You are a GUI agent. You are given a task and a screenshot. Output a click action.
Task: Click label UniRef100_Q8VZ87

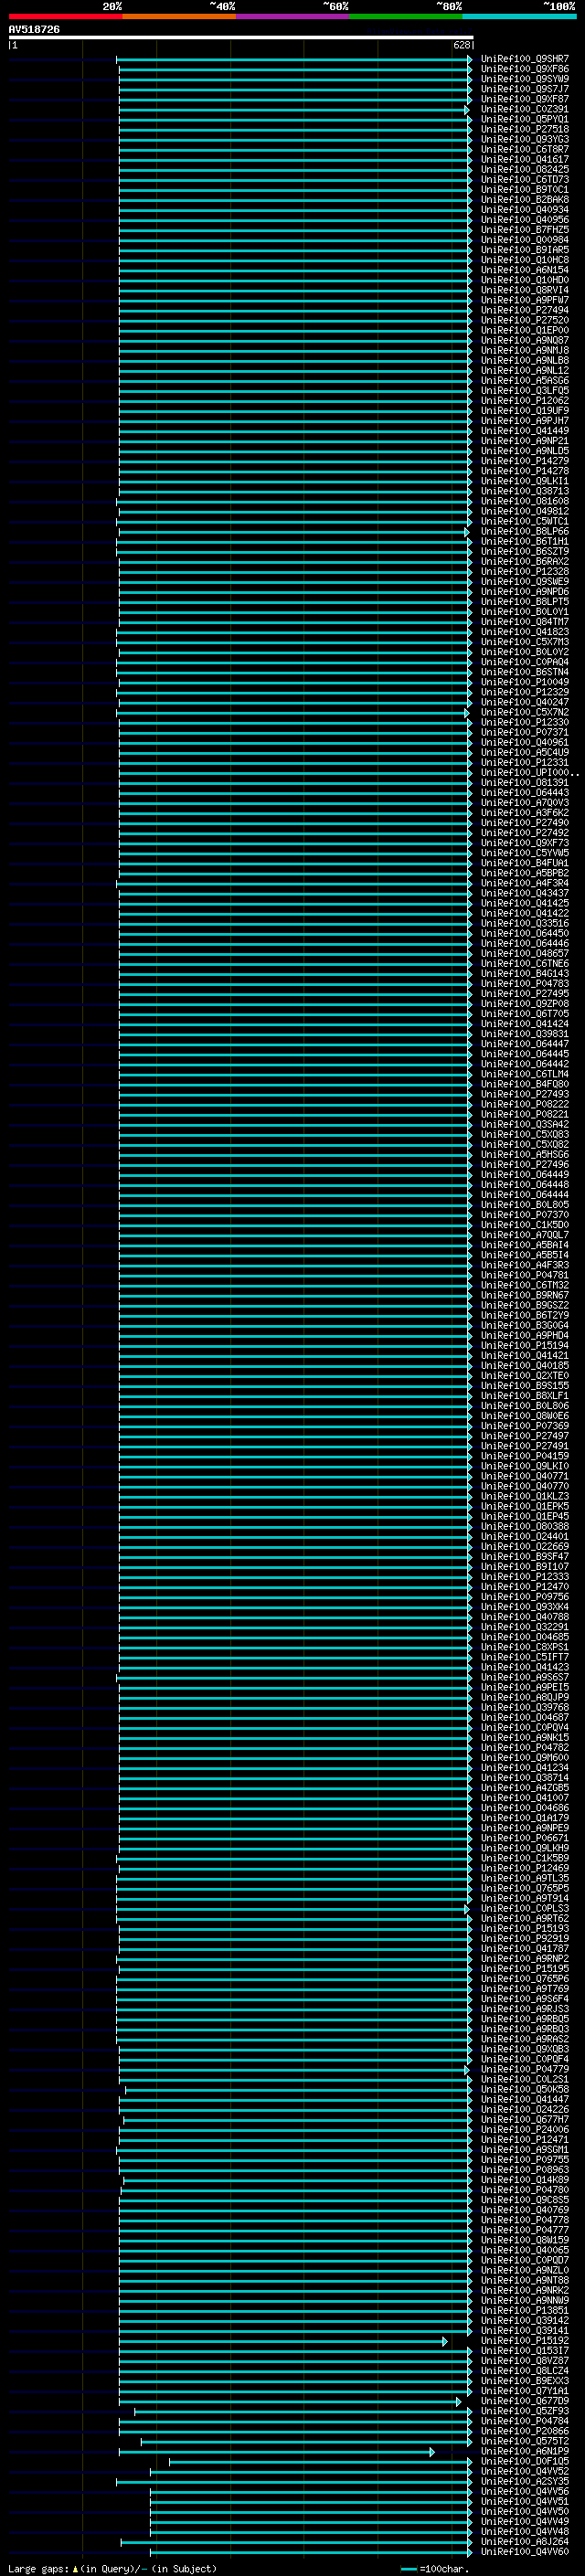tap(524, 2360)
